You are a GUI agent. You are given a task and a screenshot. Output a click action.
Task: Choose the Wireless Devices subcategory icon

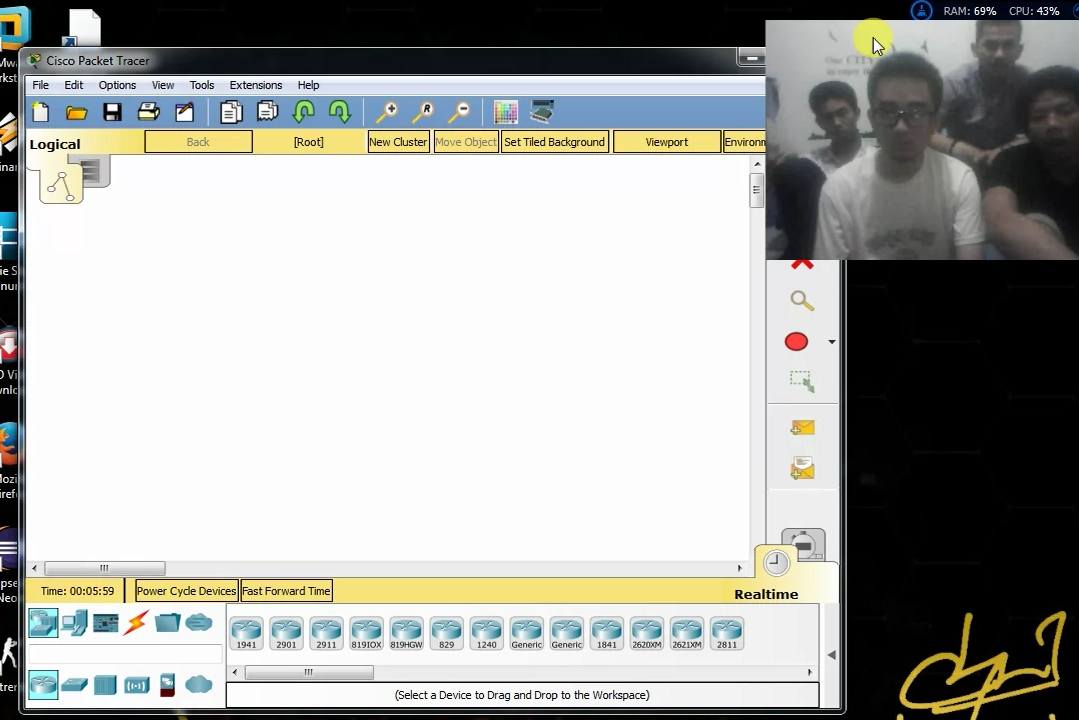pos(137,686)
